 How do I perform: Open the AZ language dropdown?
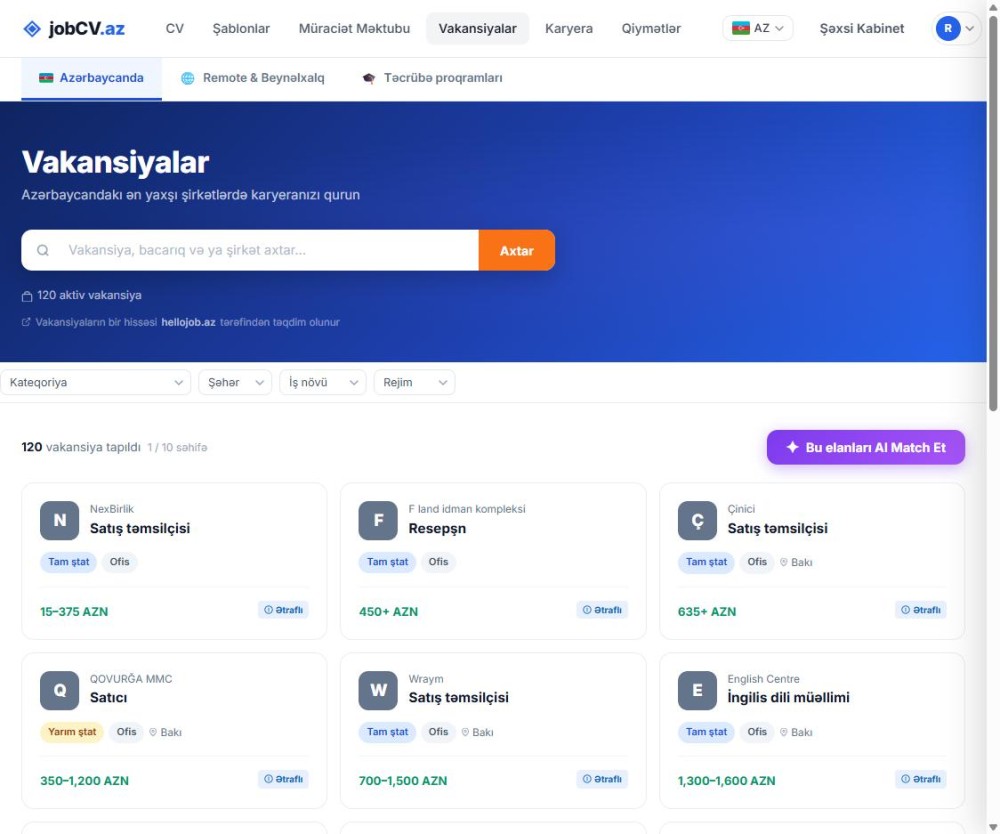tap(758, 29)
